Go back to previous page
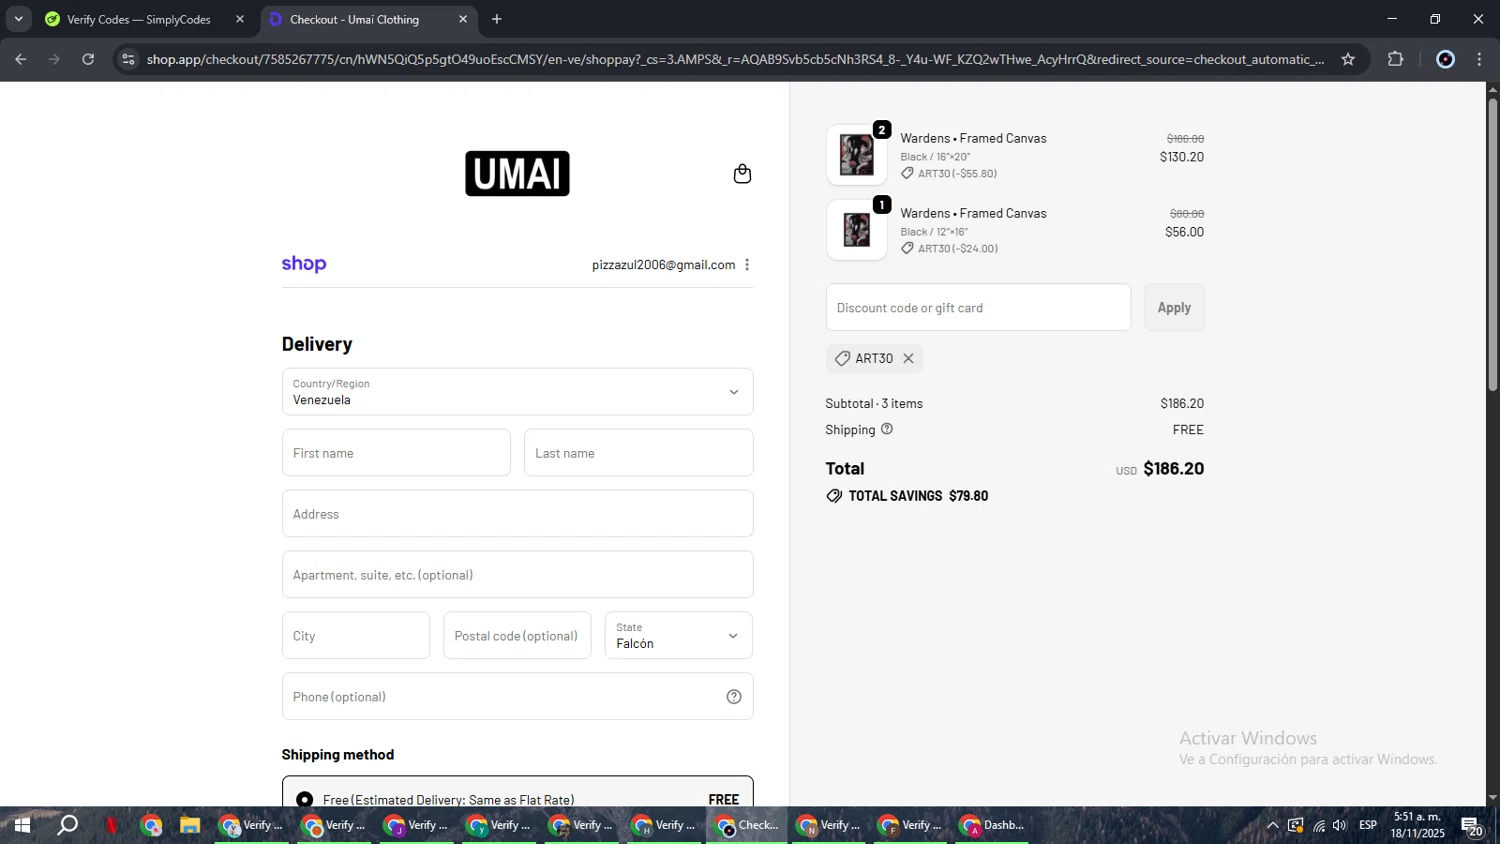 [x=20, y=59]
